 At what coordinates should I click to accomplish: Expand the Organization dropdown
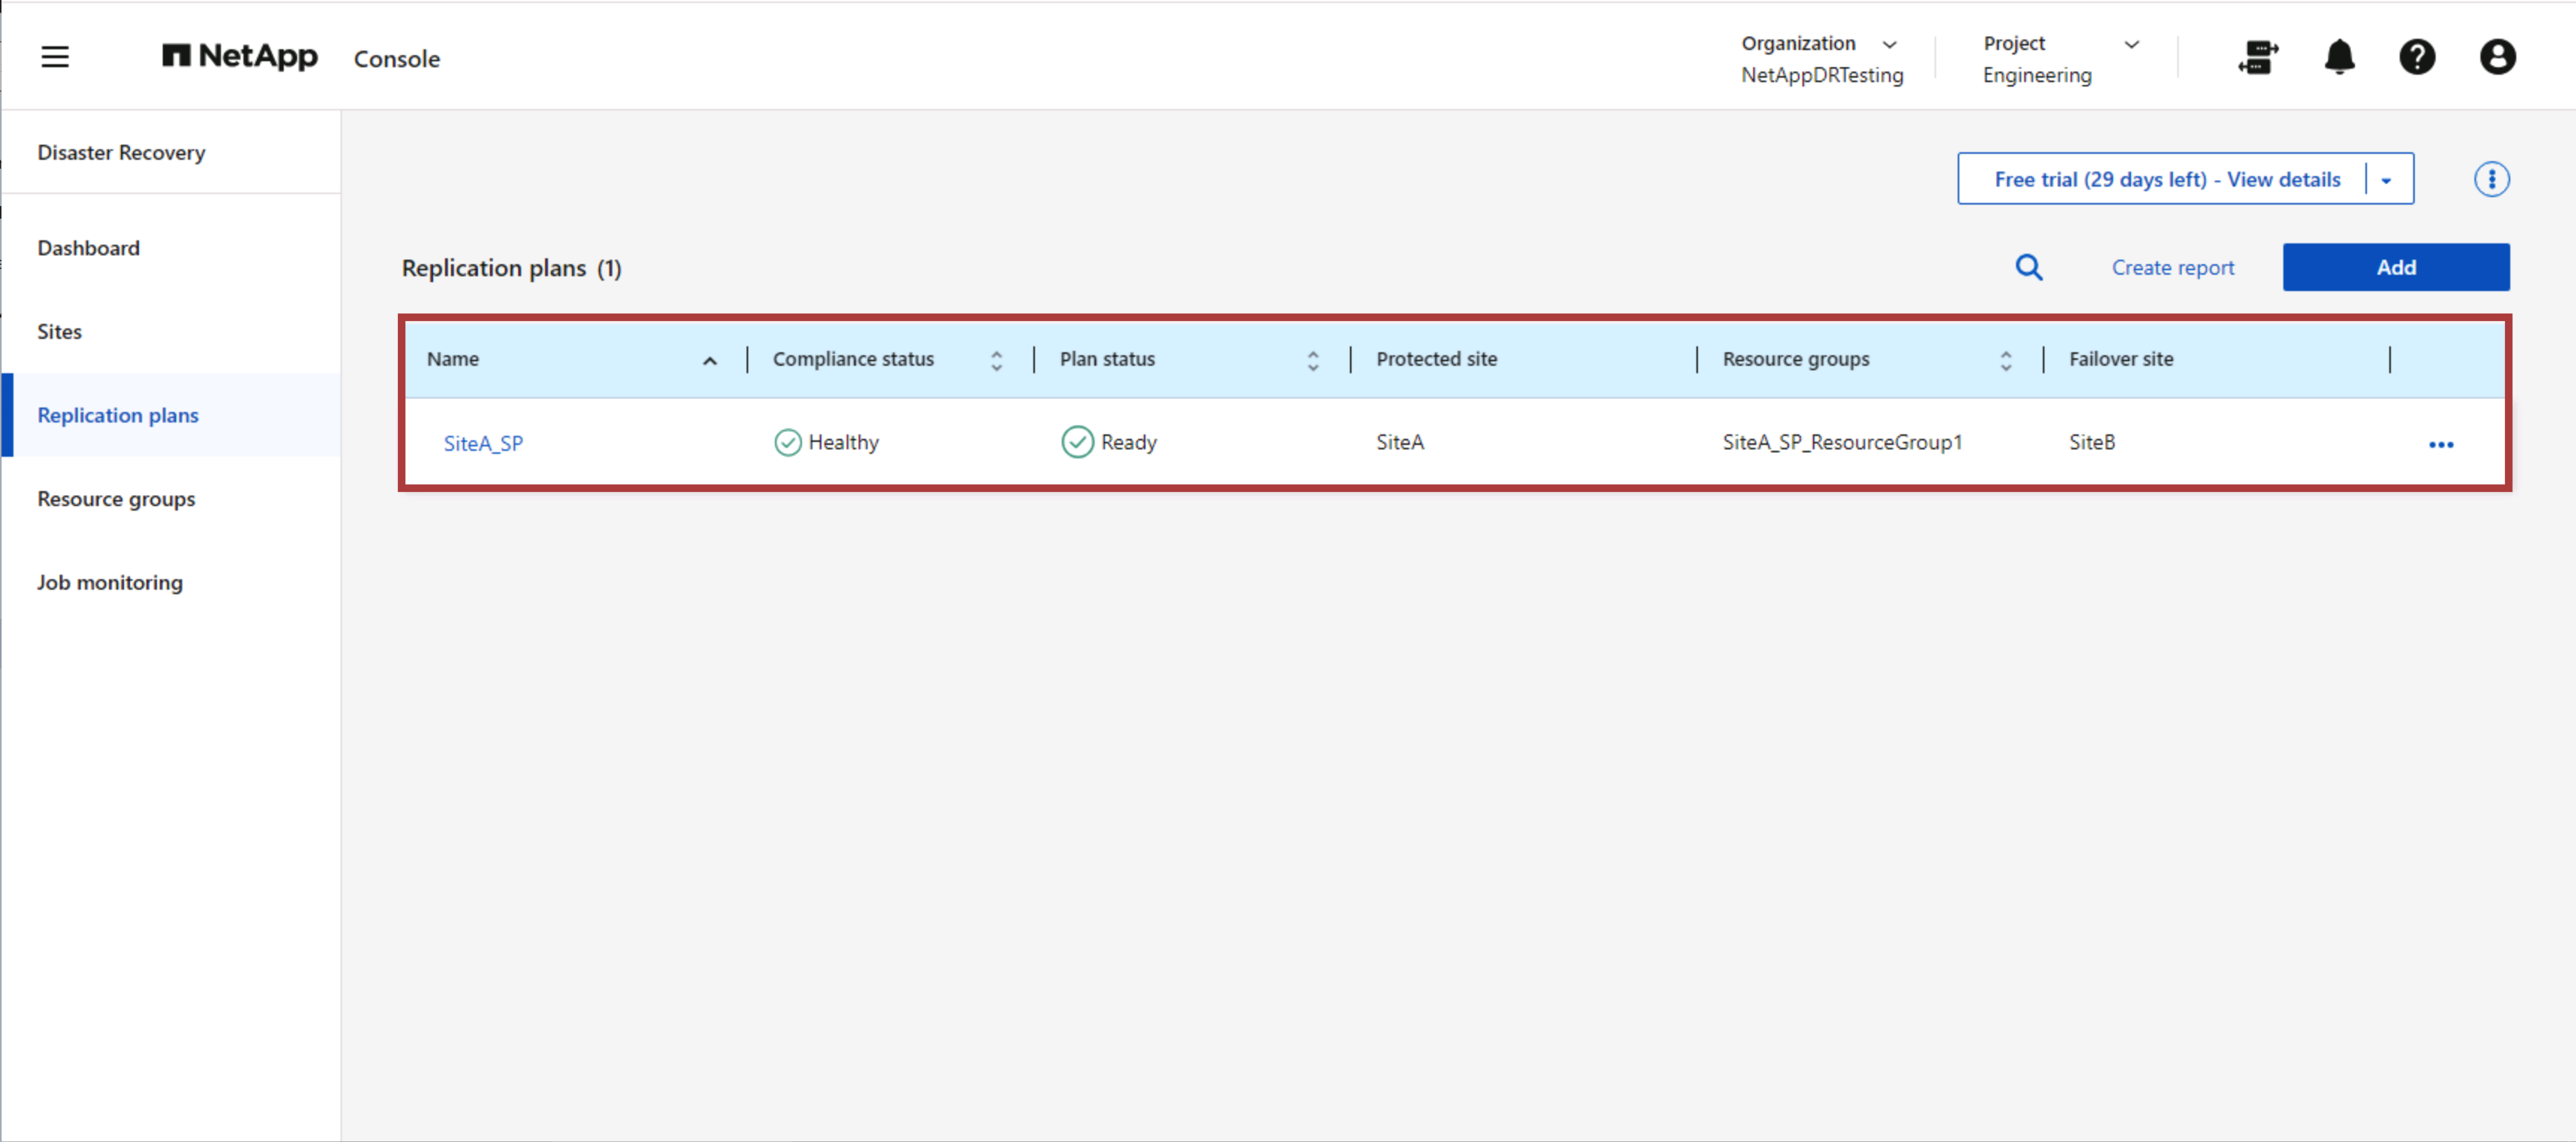point(1890,43)
